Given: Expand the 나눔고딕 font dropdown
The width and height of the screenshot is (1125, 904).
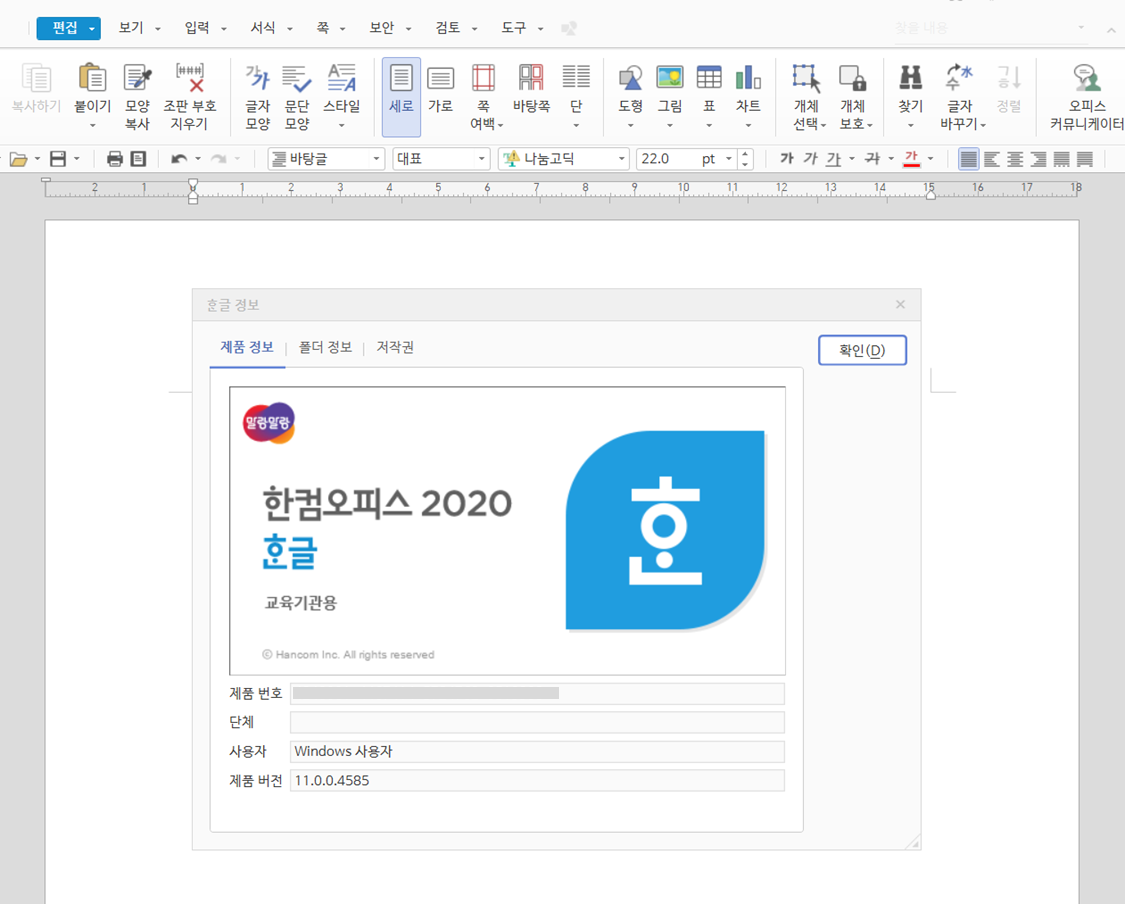Looking at the screenshot, I should tap(622, 159).
